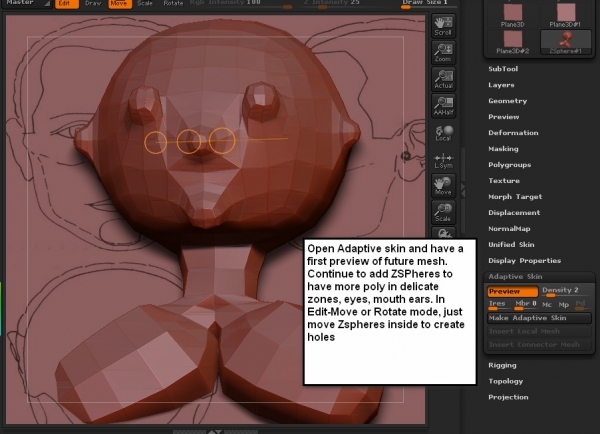Adjust the Mbr slider
600x434 pixels.
tap(525, 305)
